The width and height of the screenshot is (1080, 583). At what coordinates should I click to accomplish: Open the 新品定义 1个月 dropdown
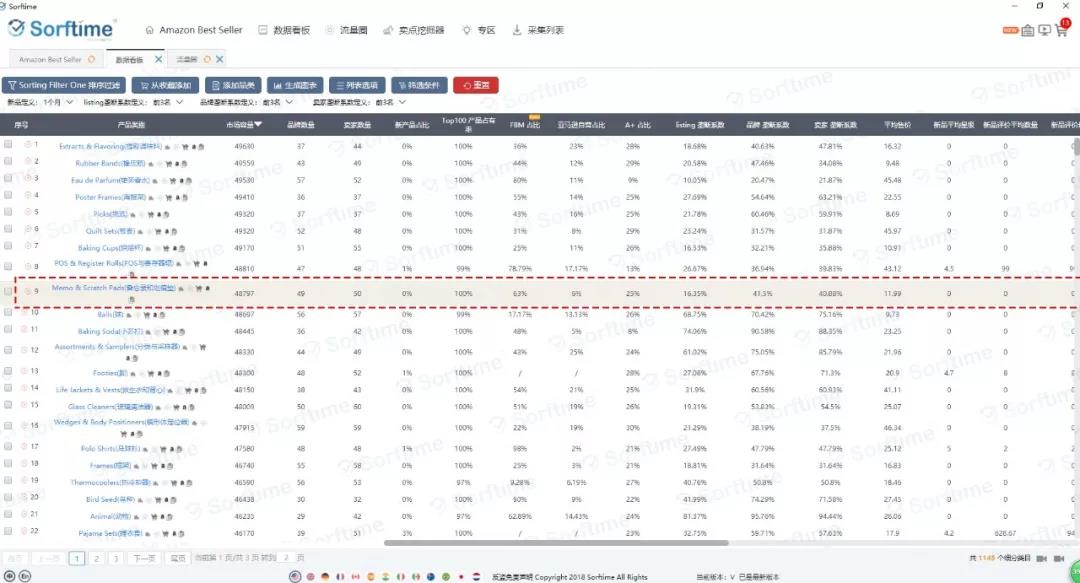tap(65, 102)
